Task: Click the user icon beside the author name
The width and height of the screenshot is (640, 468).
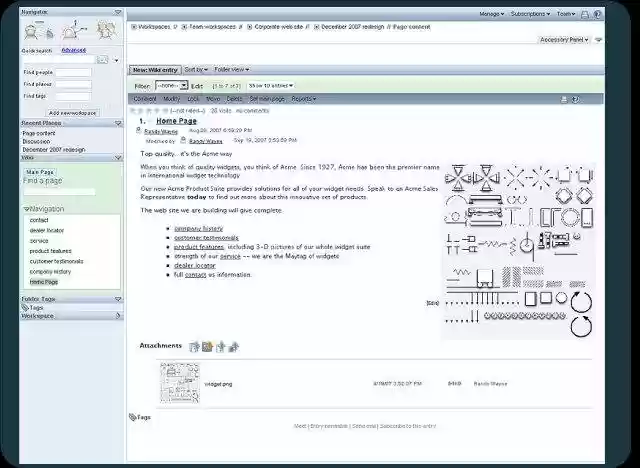Action: point(139,131)
